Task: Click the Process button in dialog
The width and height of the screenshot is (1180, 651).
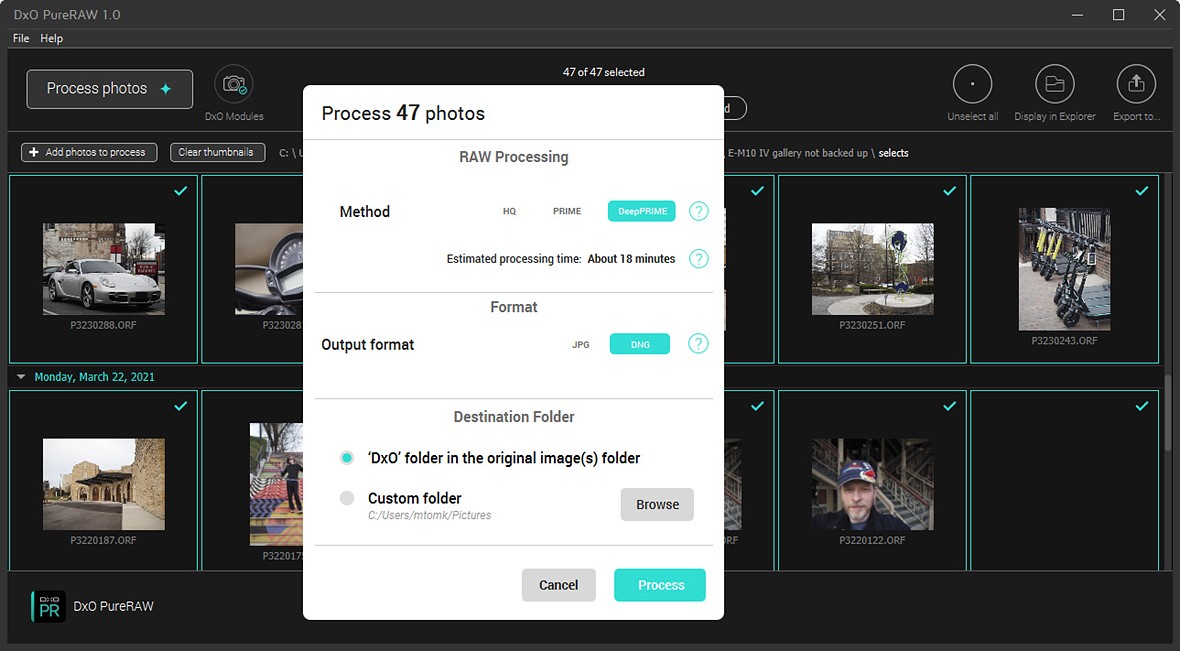Action: [x=660, y=585]
